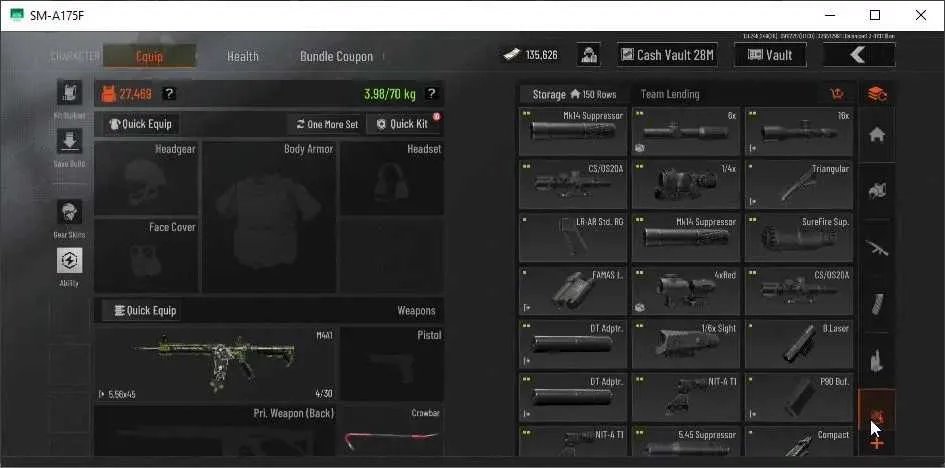This screenshot has width=945, height=468.
Task: Open the Cash Vault 28M button
Action: (x=667, y=55)
